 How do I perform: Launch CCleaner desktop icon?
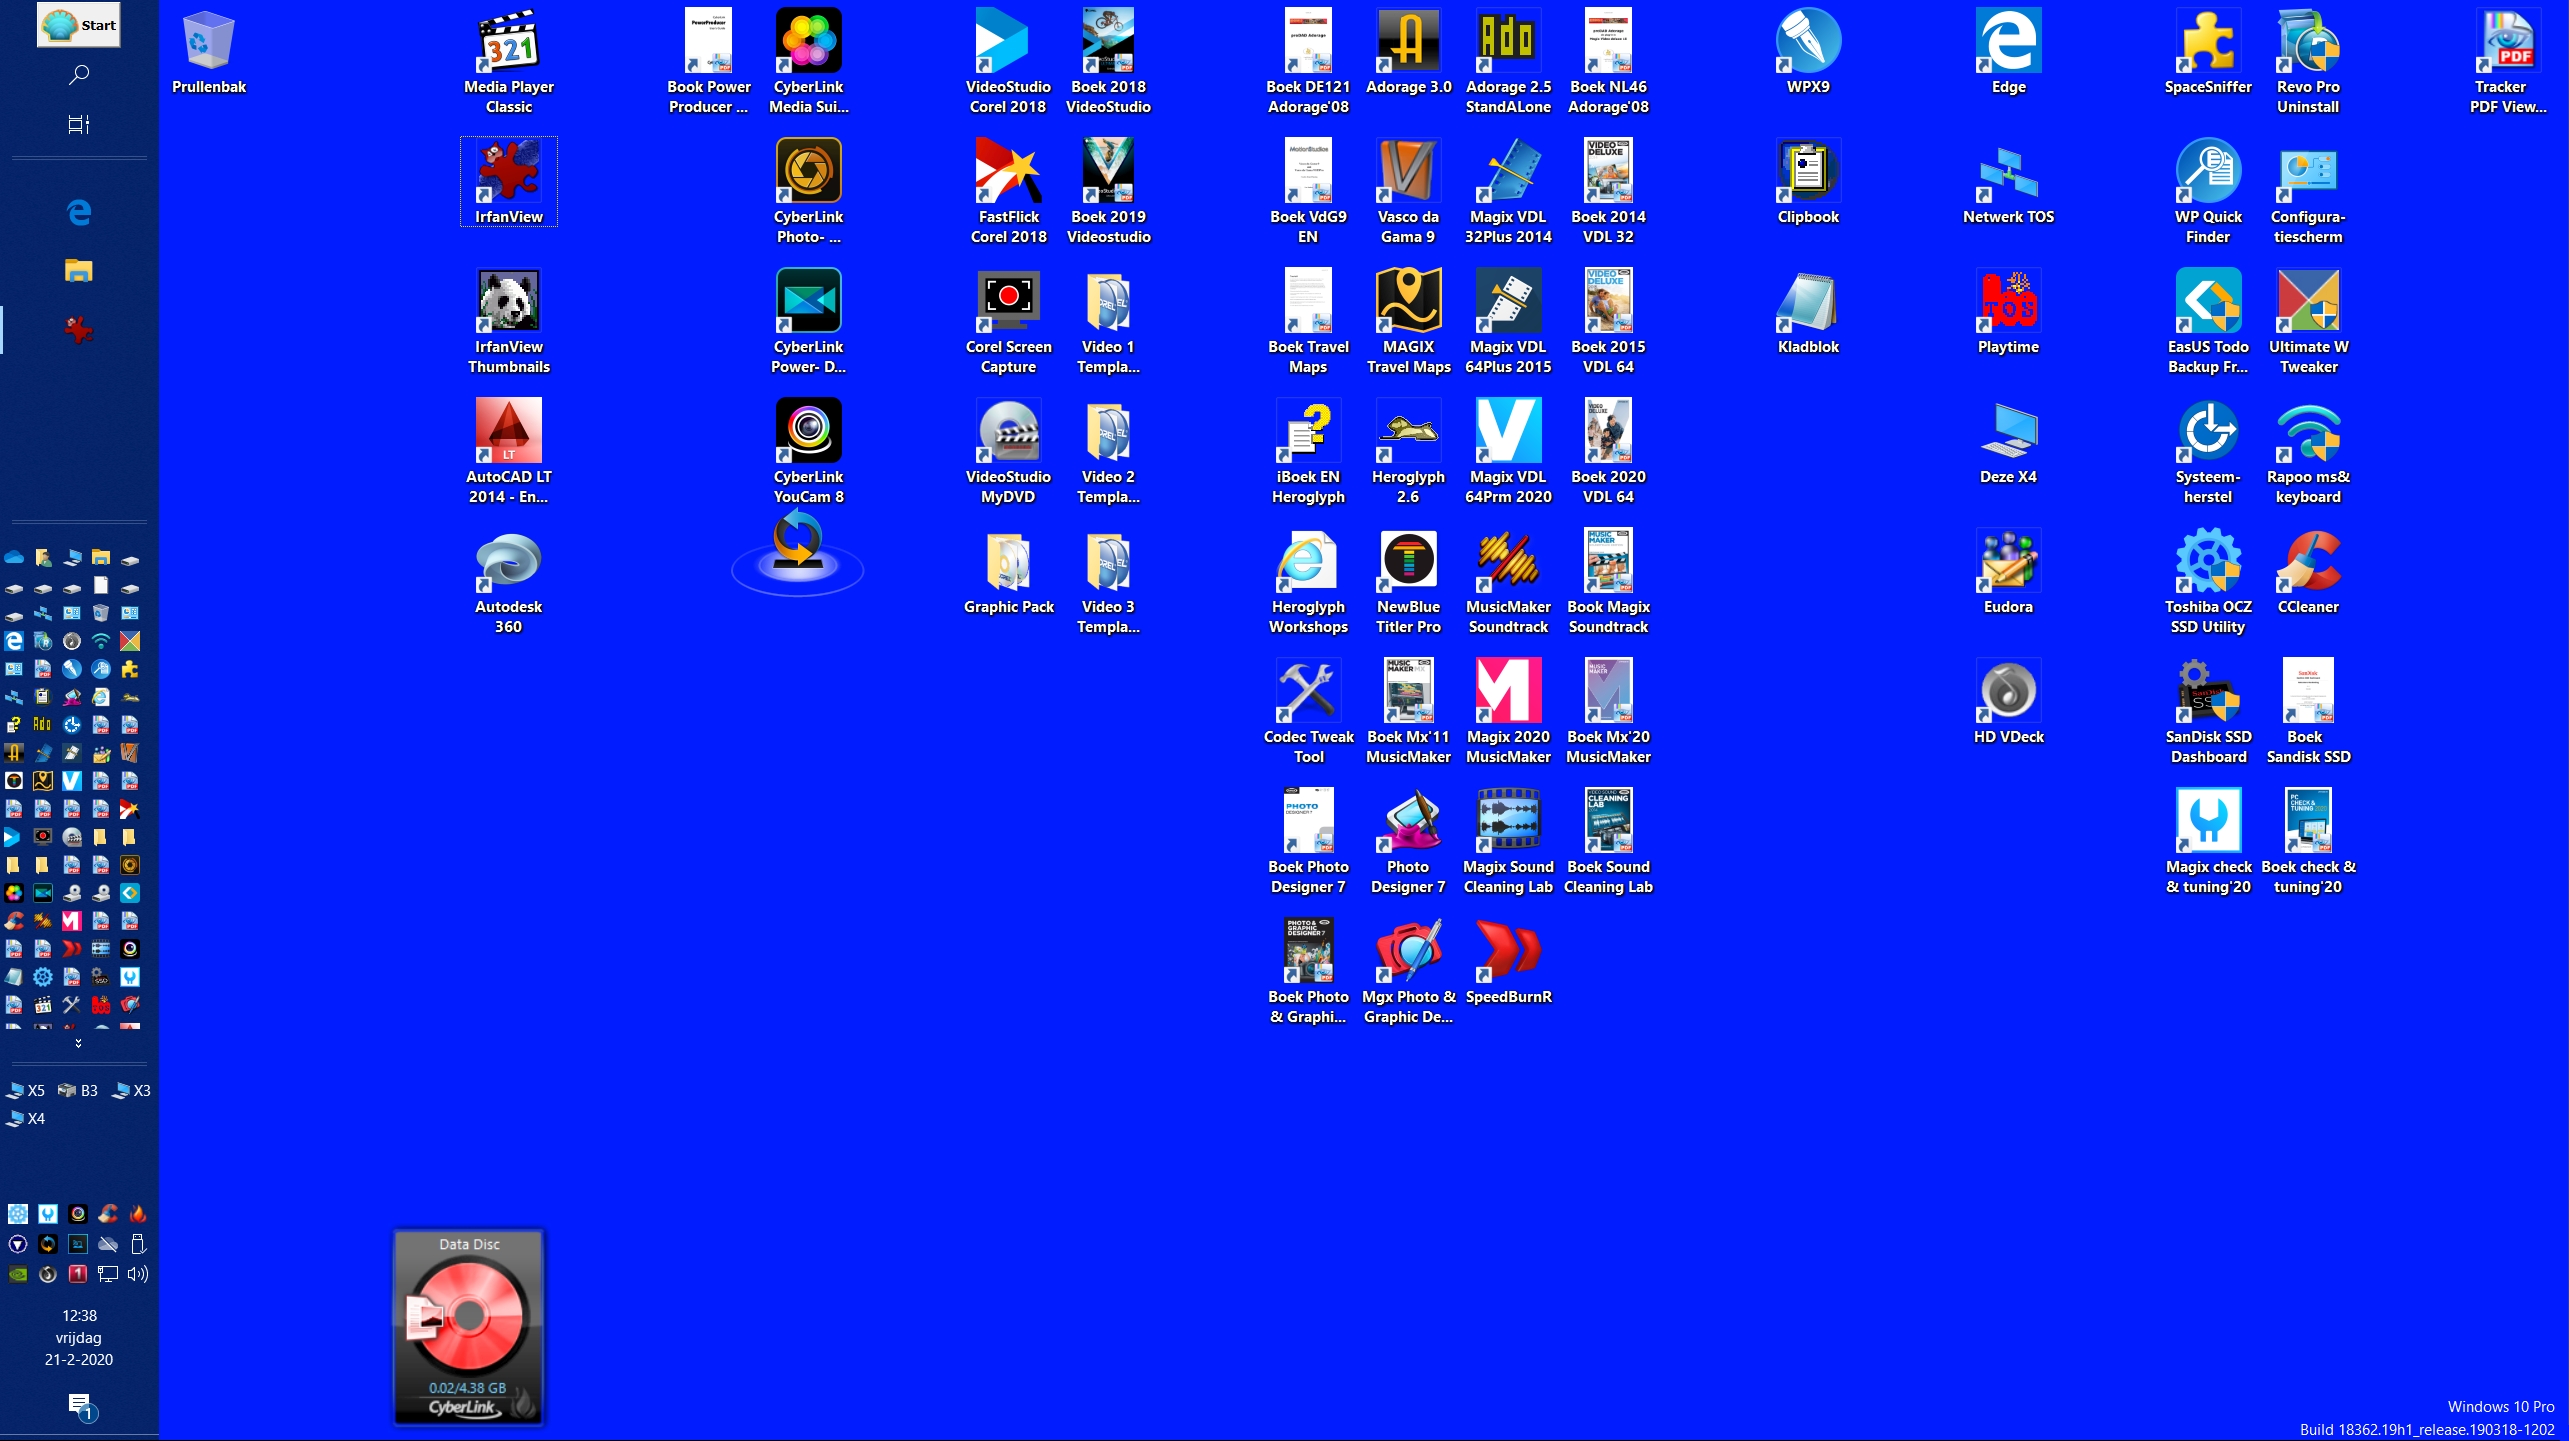pos(2308,573)
